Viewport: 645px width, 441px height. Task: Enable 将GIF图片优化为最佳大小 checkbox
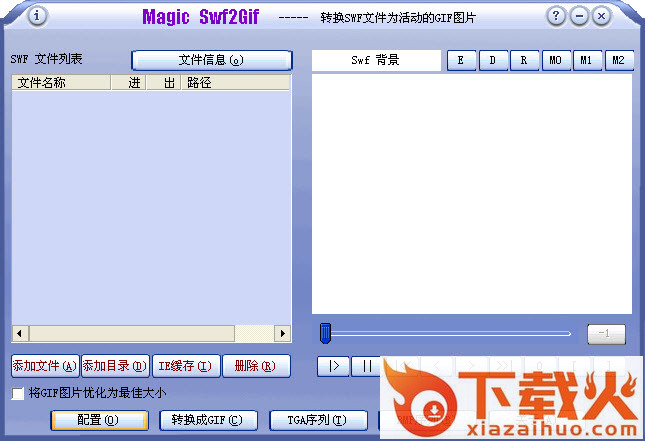click(18, 393)
